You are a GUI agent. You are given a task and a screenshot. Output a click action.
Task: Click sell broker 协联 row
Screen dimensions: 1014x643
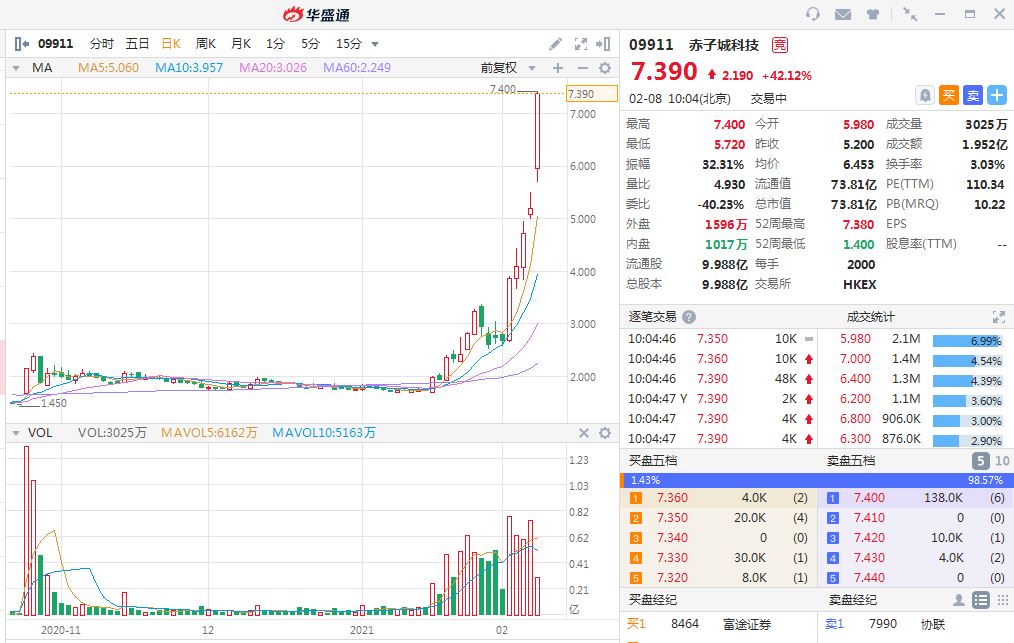pyautogui.click(x=915, y=624)
